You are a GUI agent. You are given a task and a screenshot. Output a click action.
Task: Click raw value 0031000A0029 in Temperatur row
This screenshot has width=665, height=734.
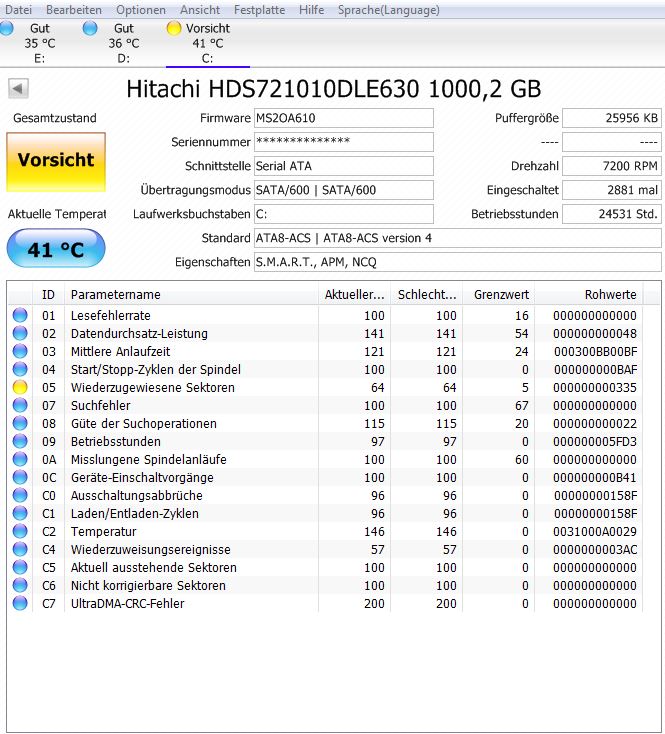pyautogui.click(x=595, y=532)
